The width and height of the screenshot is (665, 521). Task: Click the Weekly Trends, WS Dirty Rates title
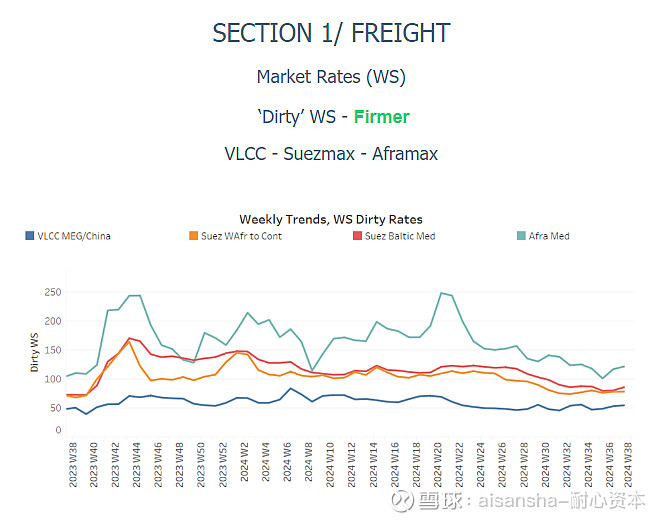(331, 219)
